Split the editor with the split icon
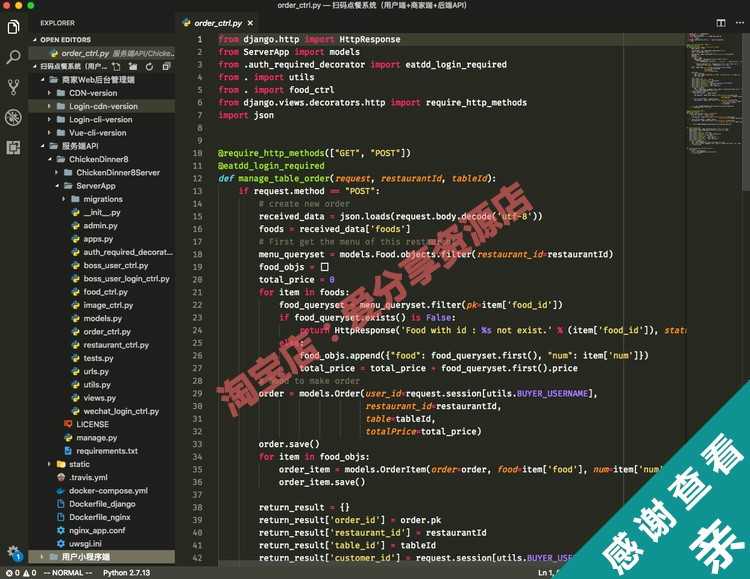 pyautogui.click(x=721, y=22)
